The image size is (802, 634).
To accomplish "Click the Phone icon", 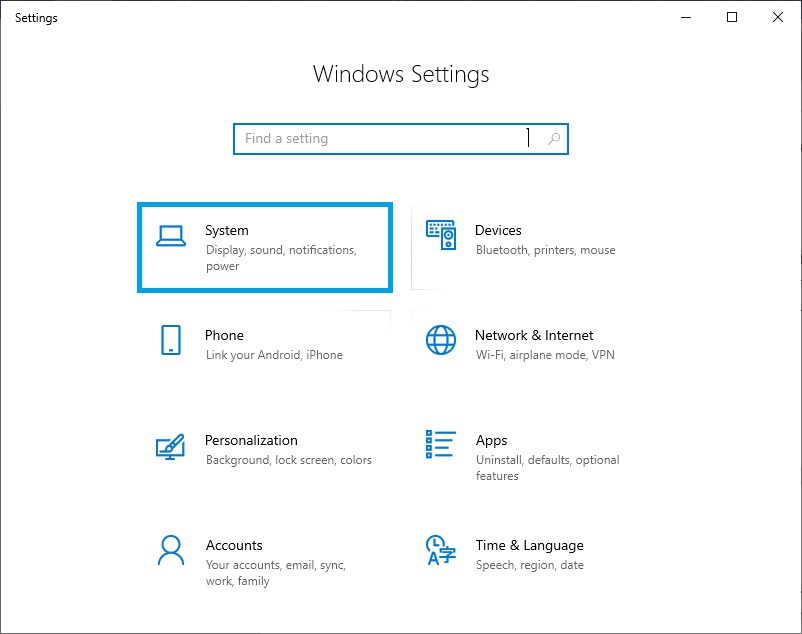I will [x=171, y=339].
